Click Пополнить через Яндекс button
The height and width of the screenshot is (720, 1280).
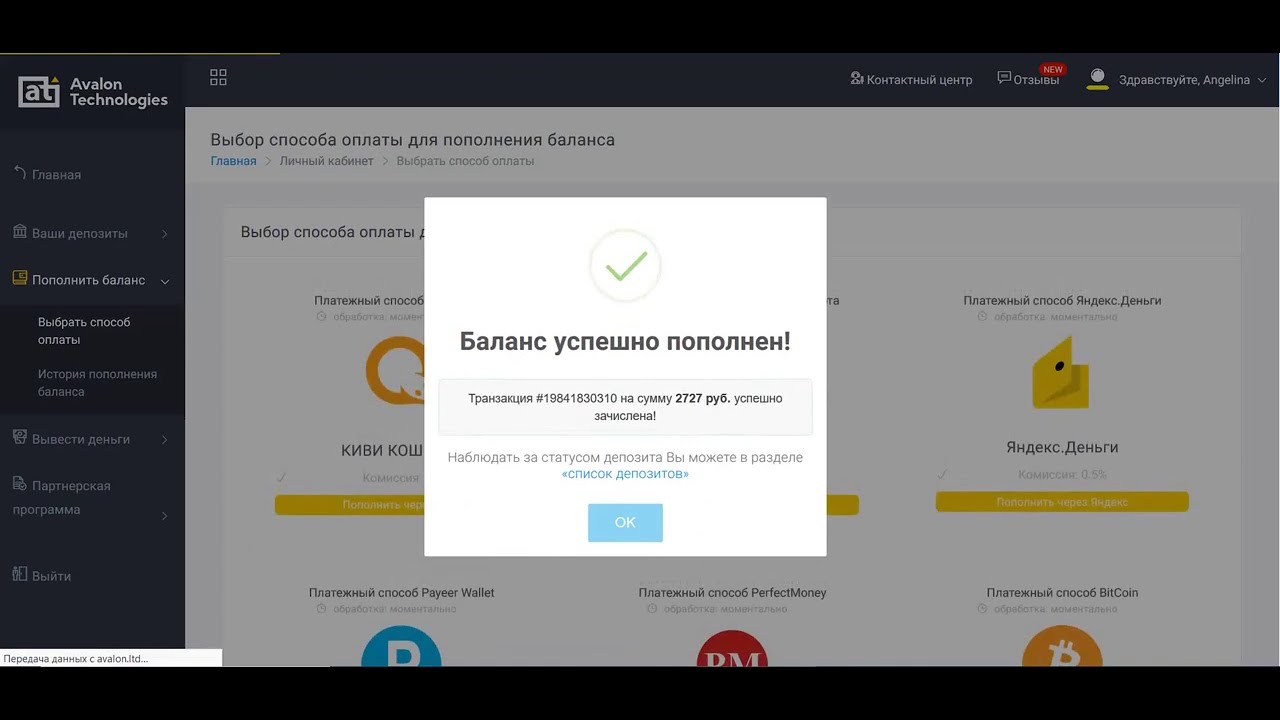pos(1062,502)
